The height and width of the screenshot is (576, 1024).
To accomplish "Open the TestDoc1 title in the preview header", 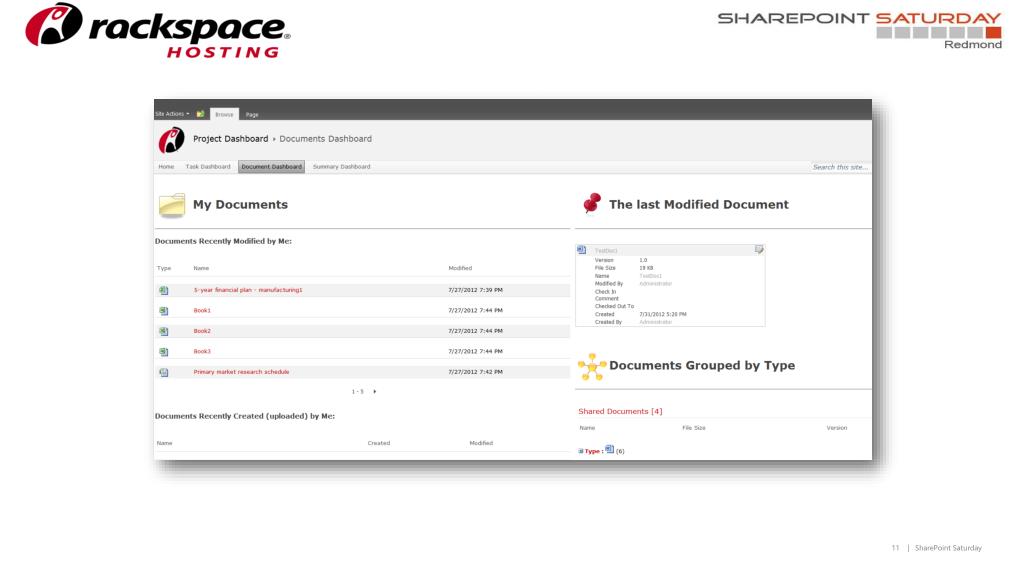I will [605, 251].
